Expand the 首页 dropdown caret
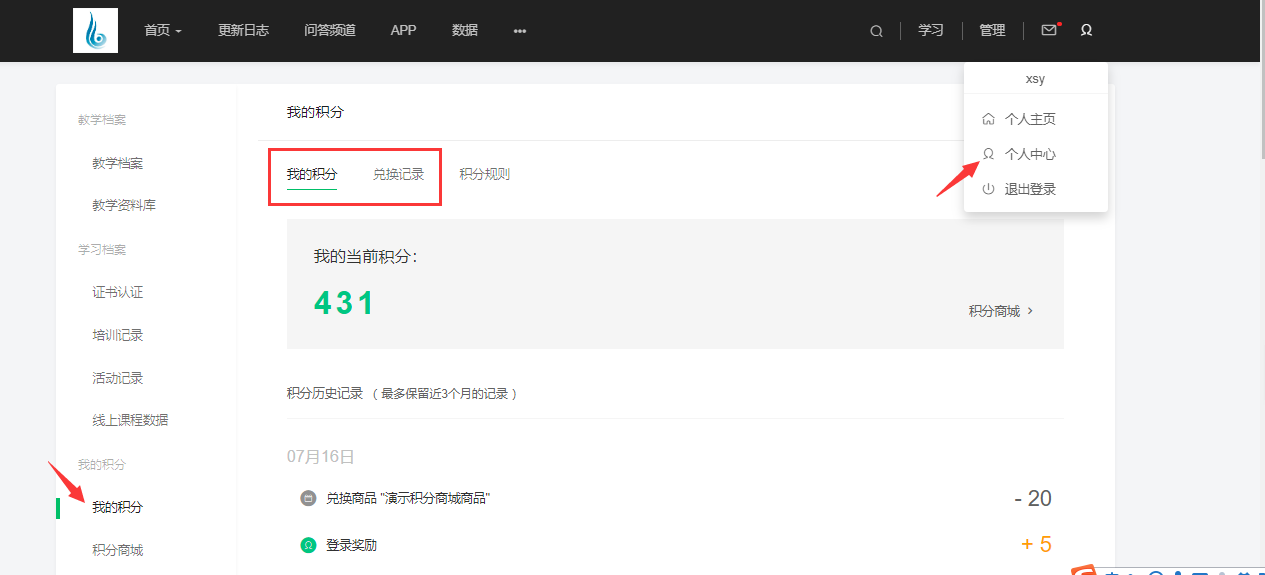Viewport: 1265px width, 575px height. click(179, 31)
